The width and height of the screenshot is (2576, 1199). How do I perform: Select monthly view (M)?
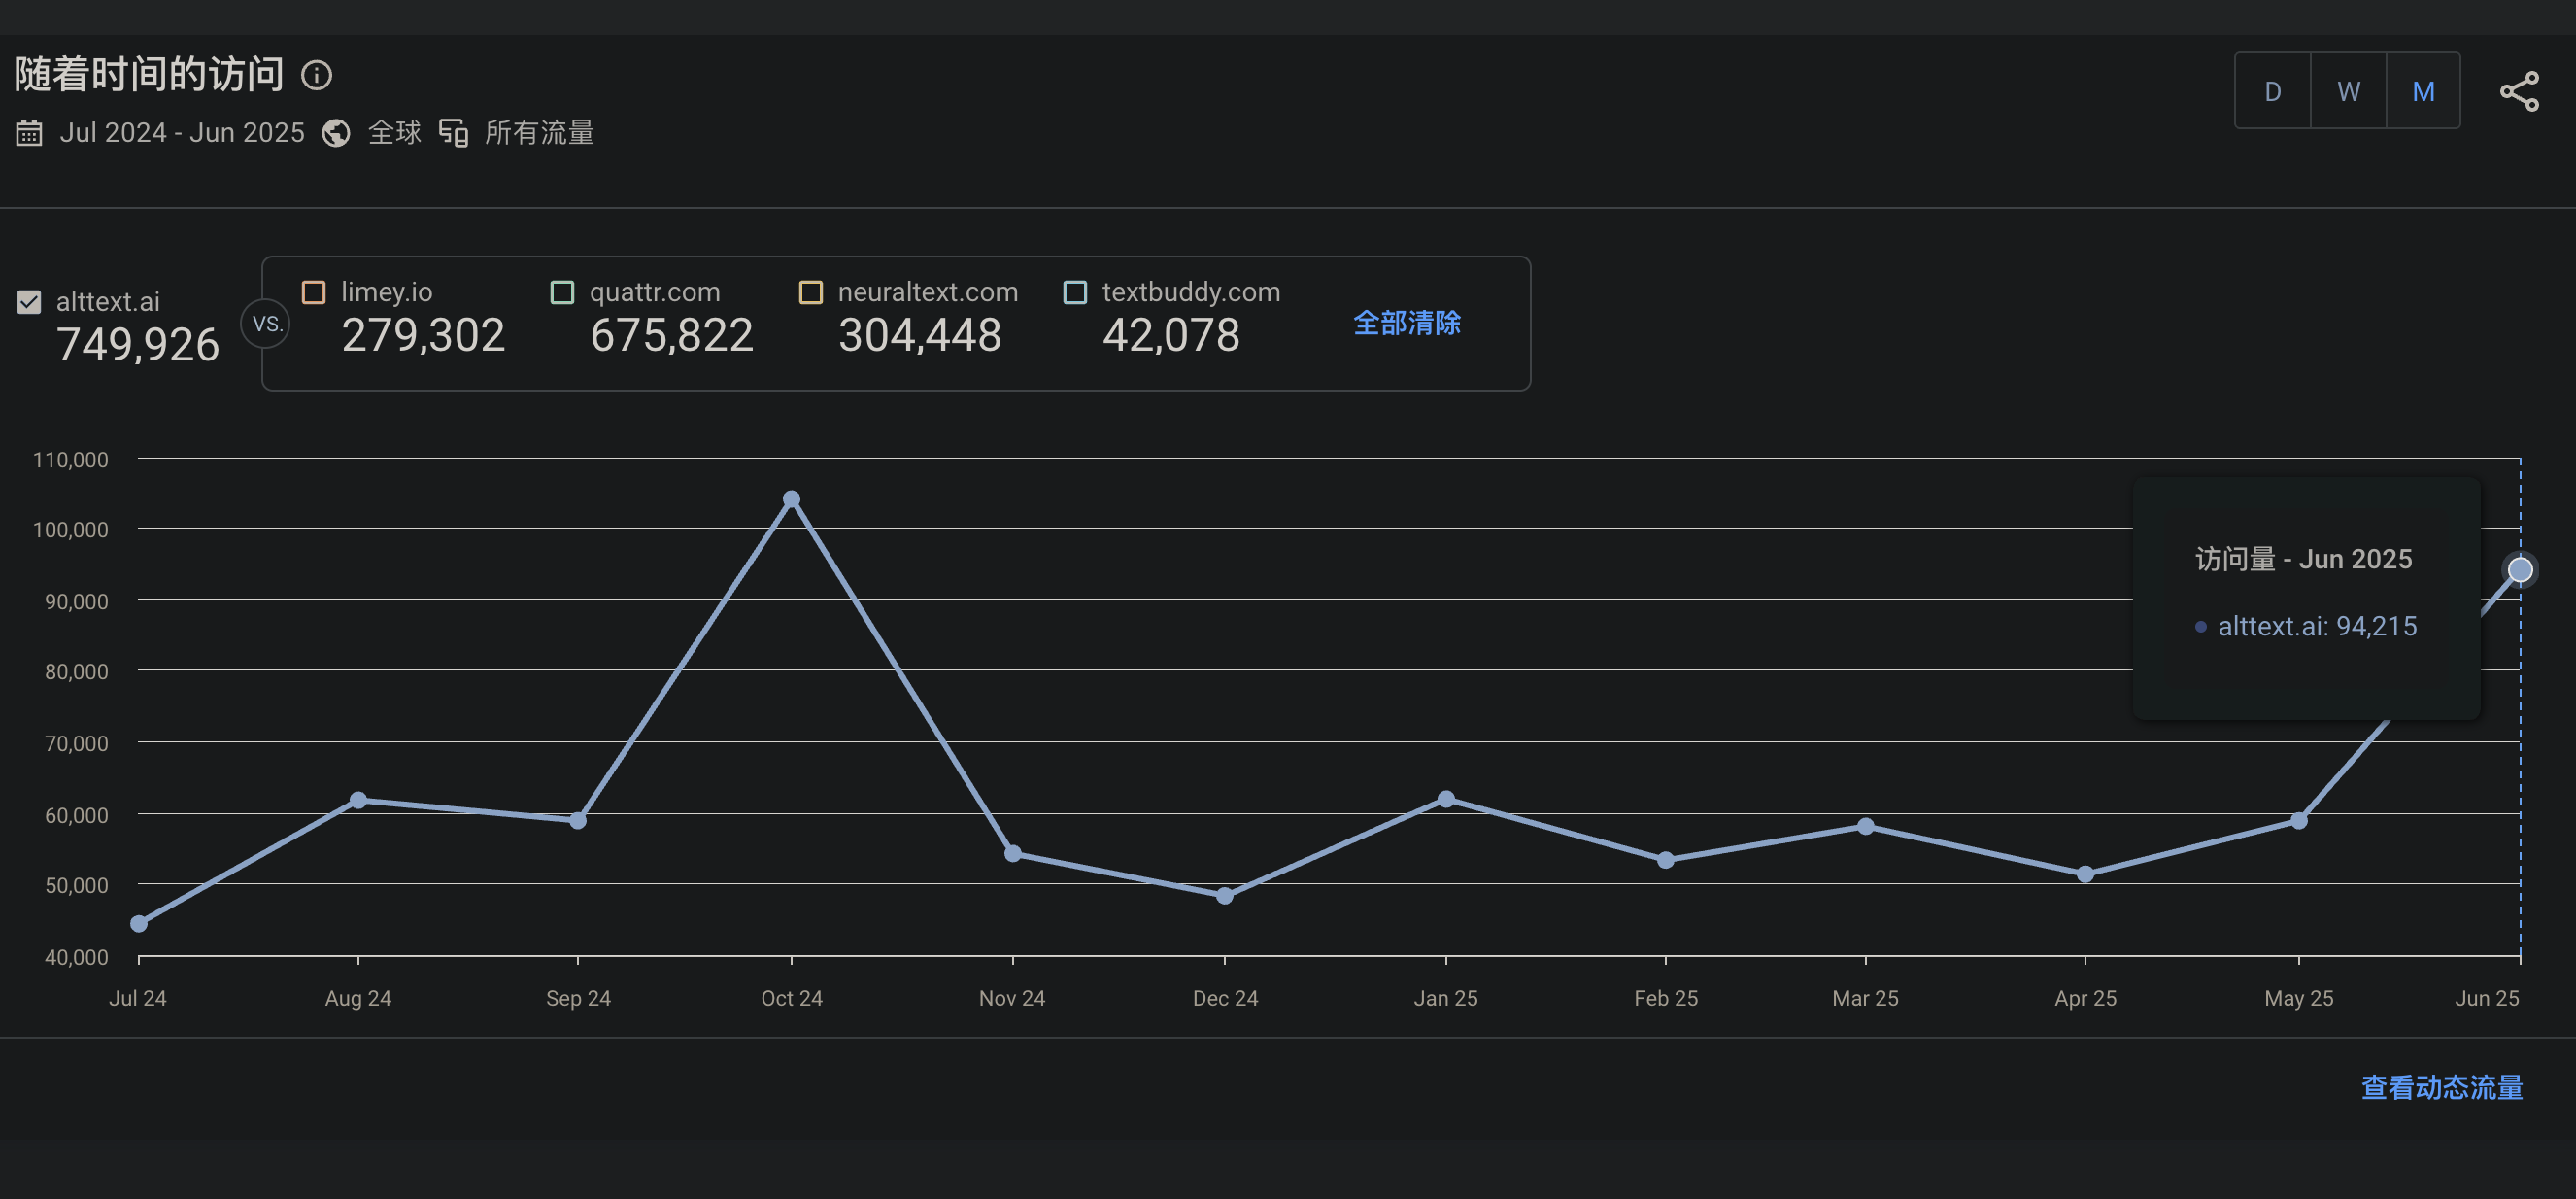[x=2423, y=92]
